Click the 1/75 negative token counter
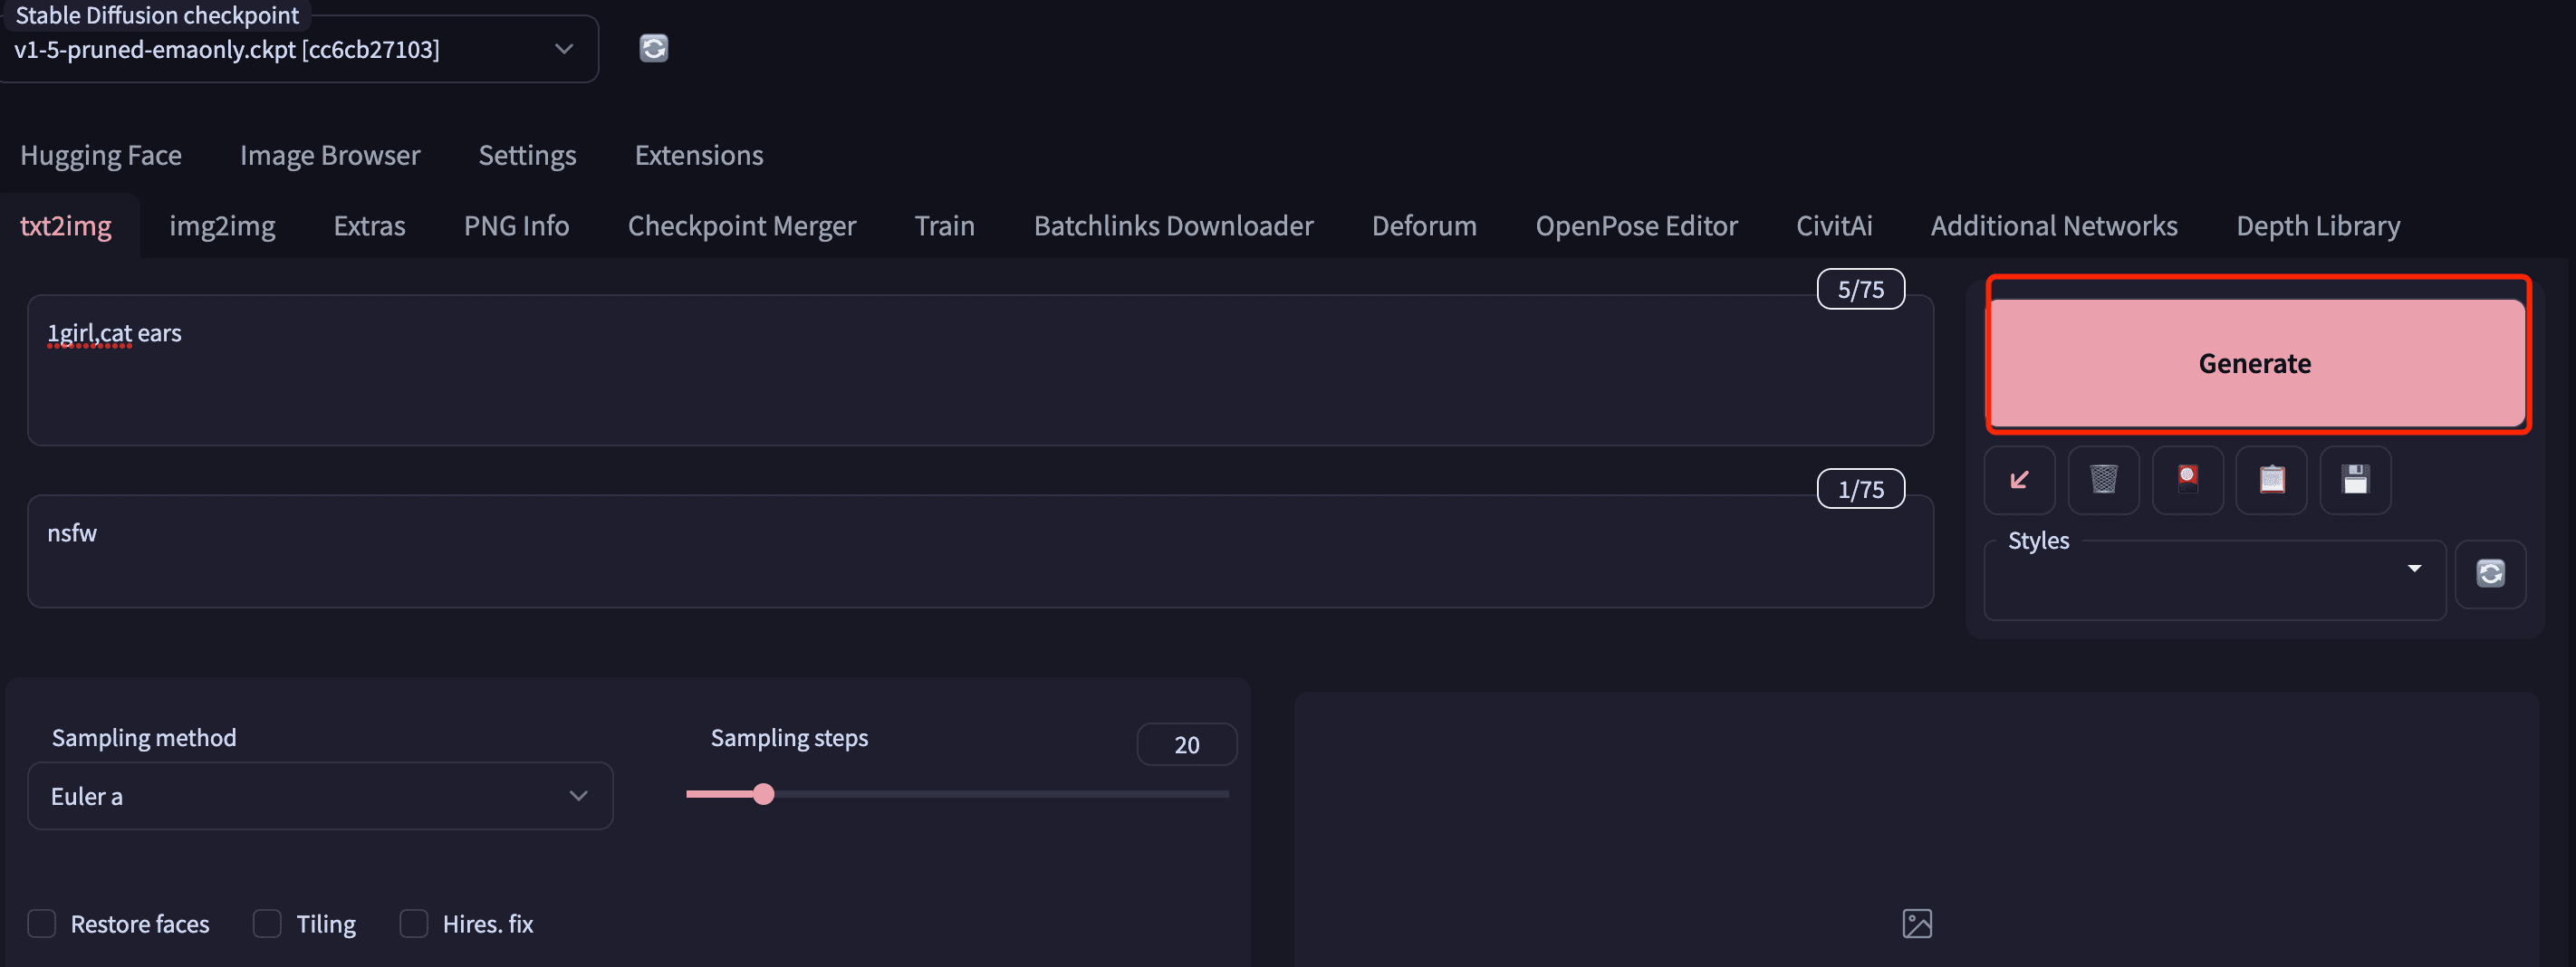Viewport: 2576px width, 967px height. click(1860, 489)
